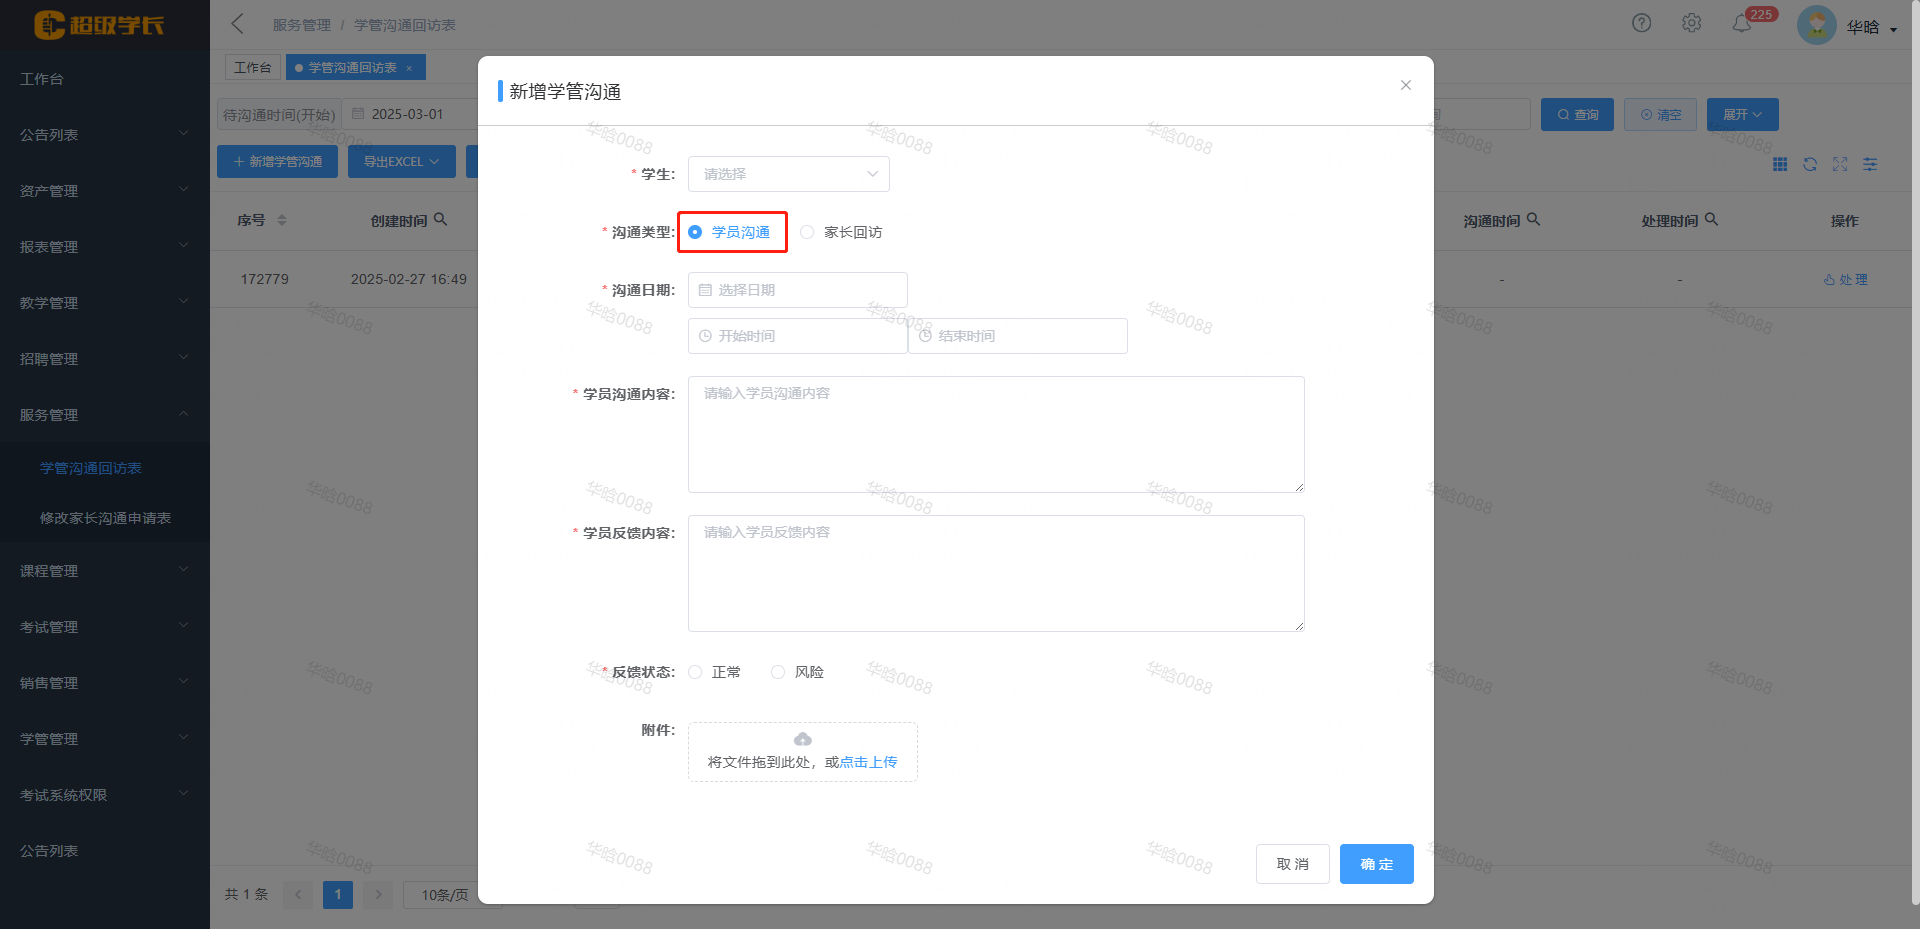This screenshot has width=1920, height=929.
Task: Open notifications bell with 225 badge
Action: click(1742, 24)
